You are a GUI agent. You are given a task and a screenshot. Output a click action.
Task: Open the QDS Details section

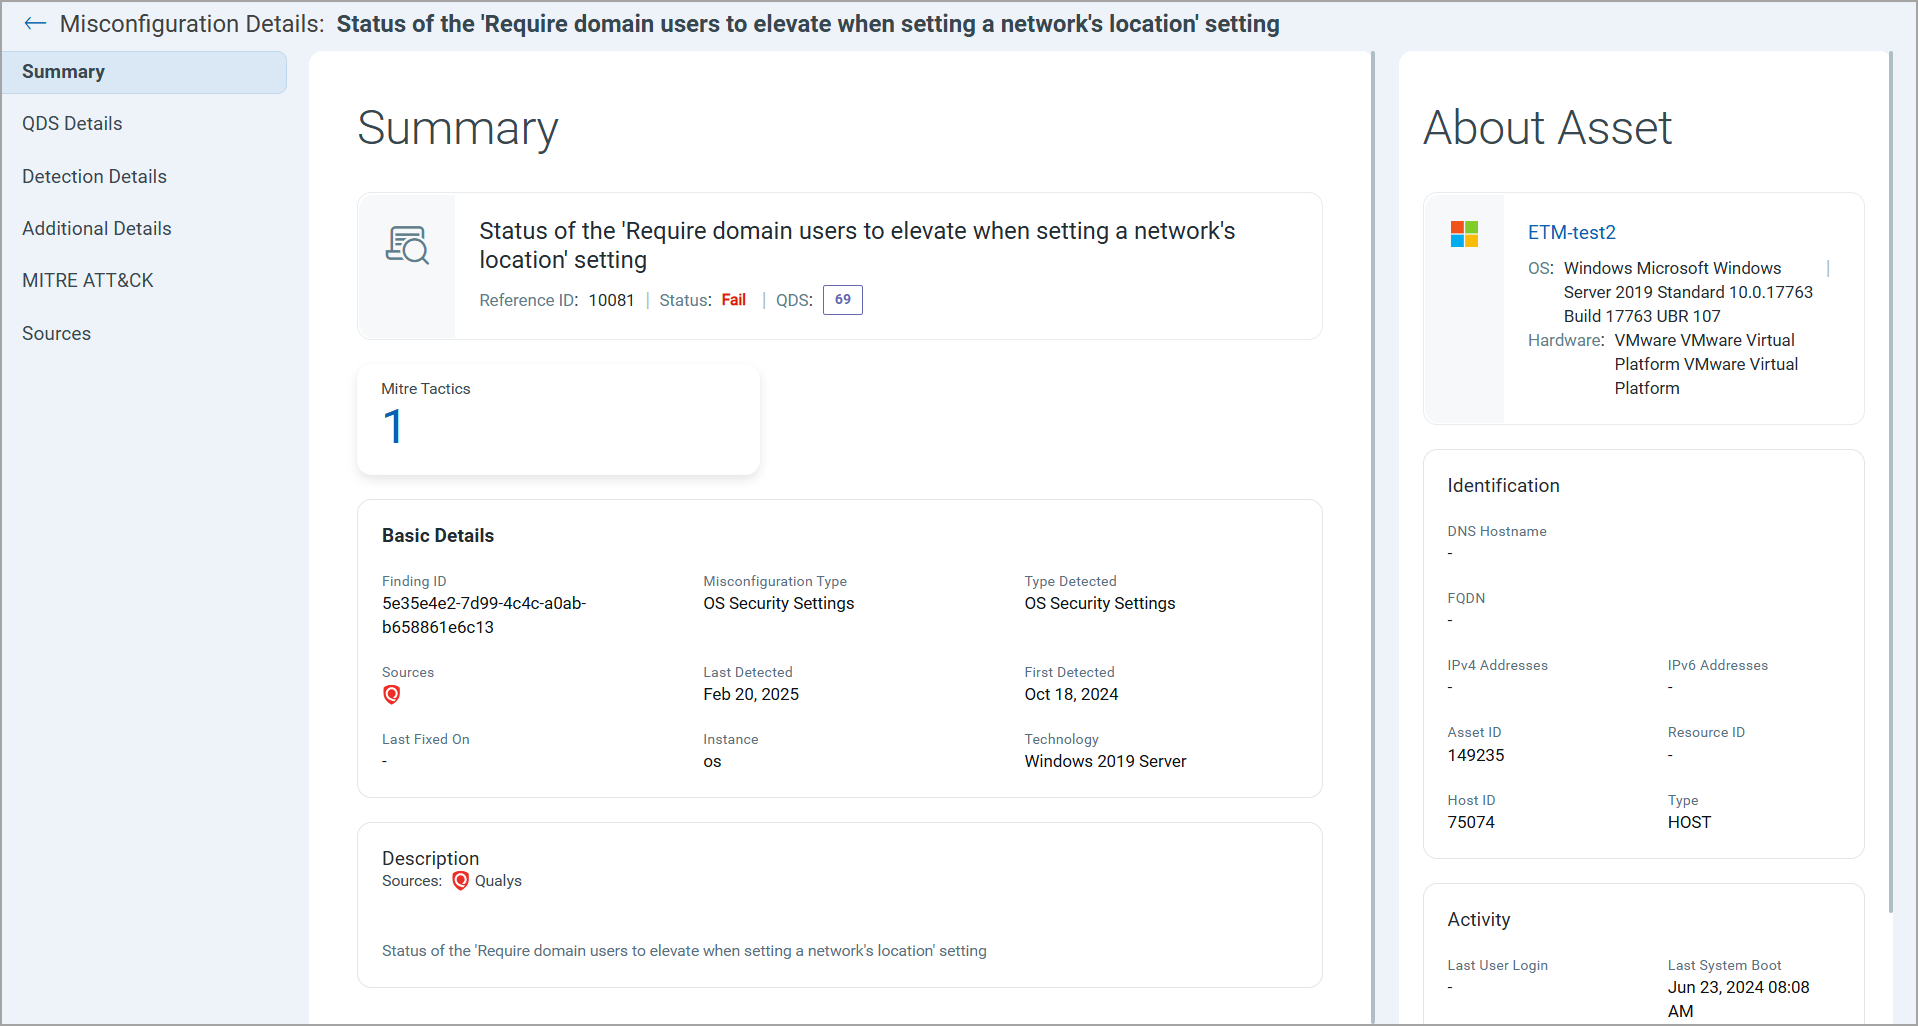[72, 124]
